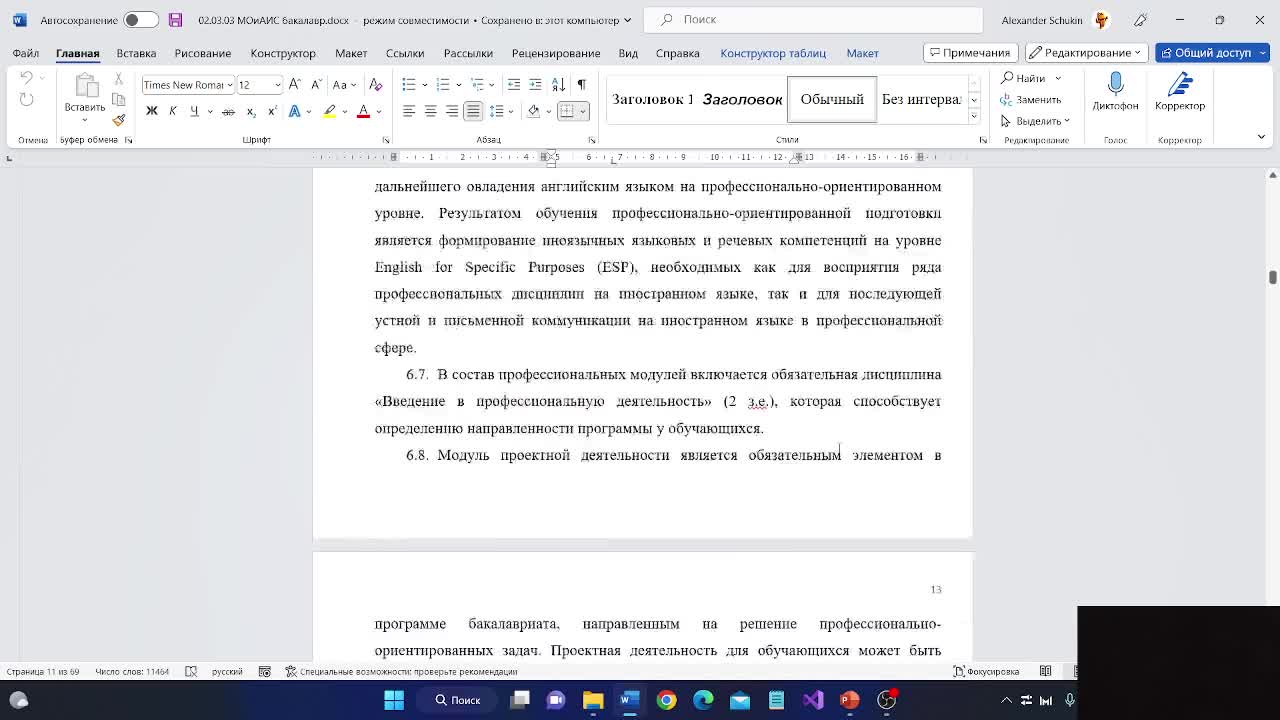
Task: Apply yellow text highlight color
Action: tap(329, 111)
